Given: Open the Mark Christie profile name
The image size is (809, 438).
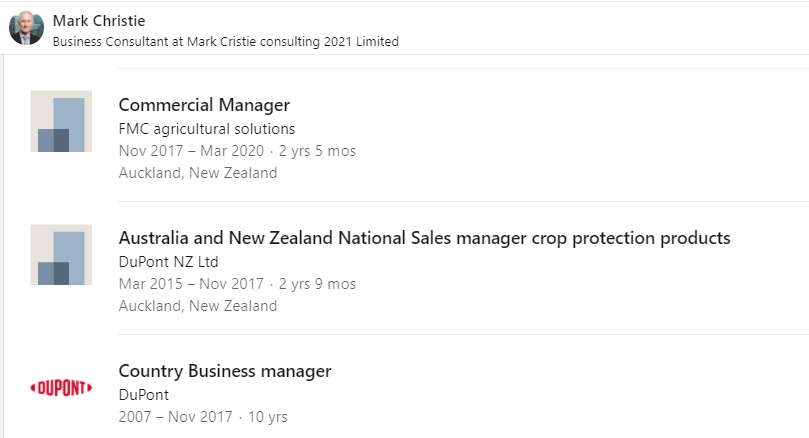Looking at the screenshot, I should pyautogui.click(x=99, y=20).
